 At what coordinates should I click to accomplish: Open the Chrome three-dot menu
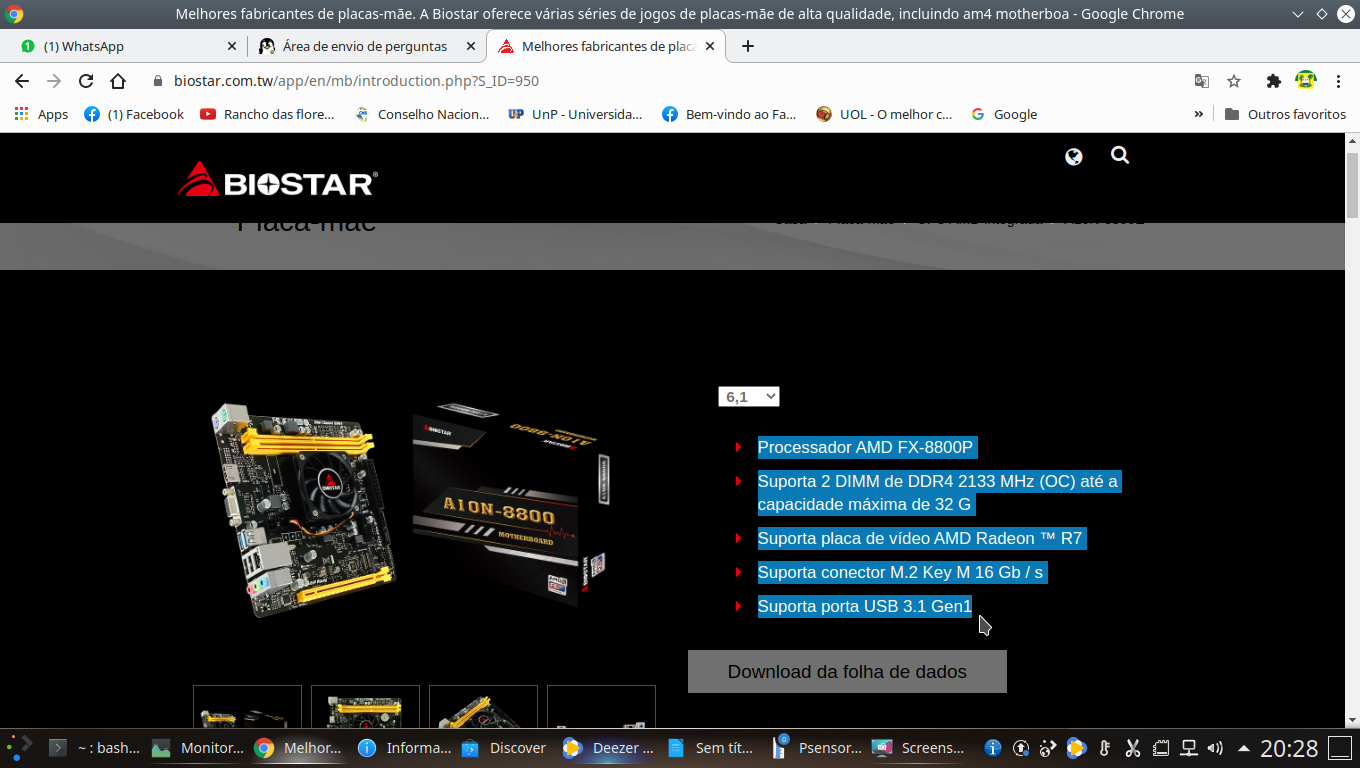pos(1338,81)
